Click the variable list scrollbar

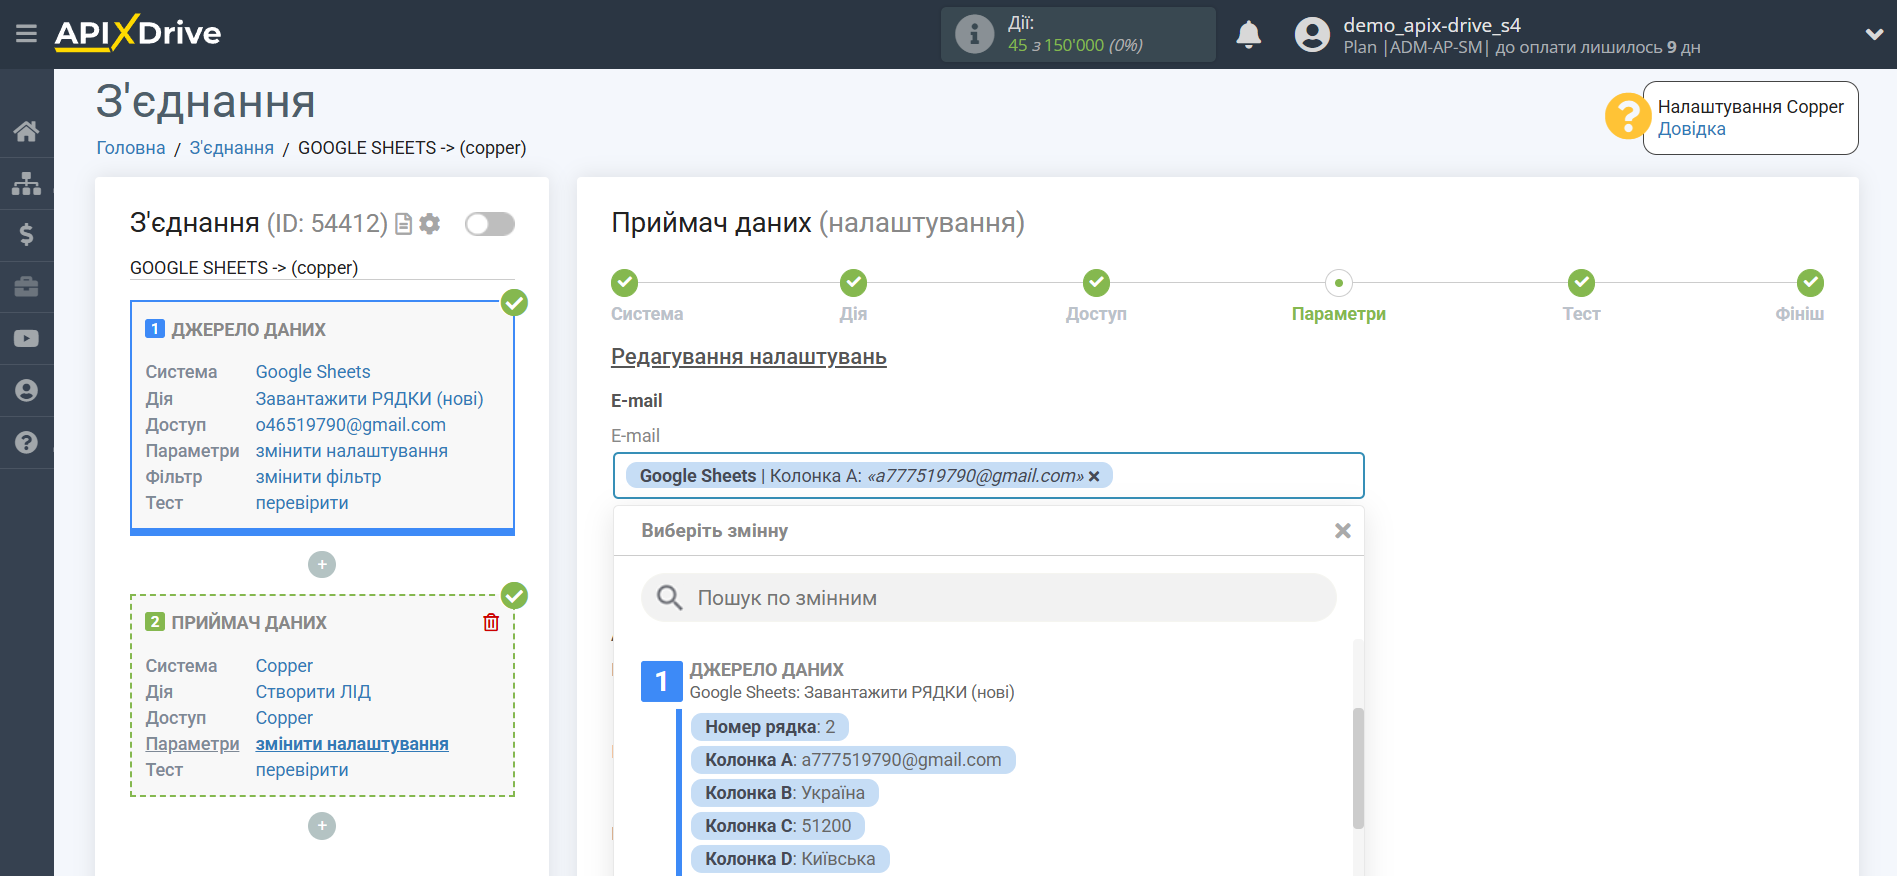[1358, 768]
